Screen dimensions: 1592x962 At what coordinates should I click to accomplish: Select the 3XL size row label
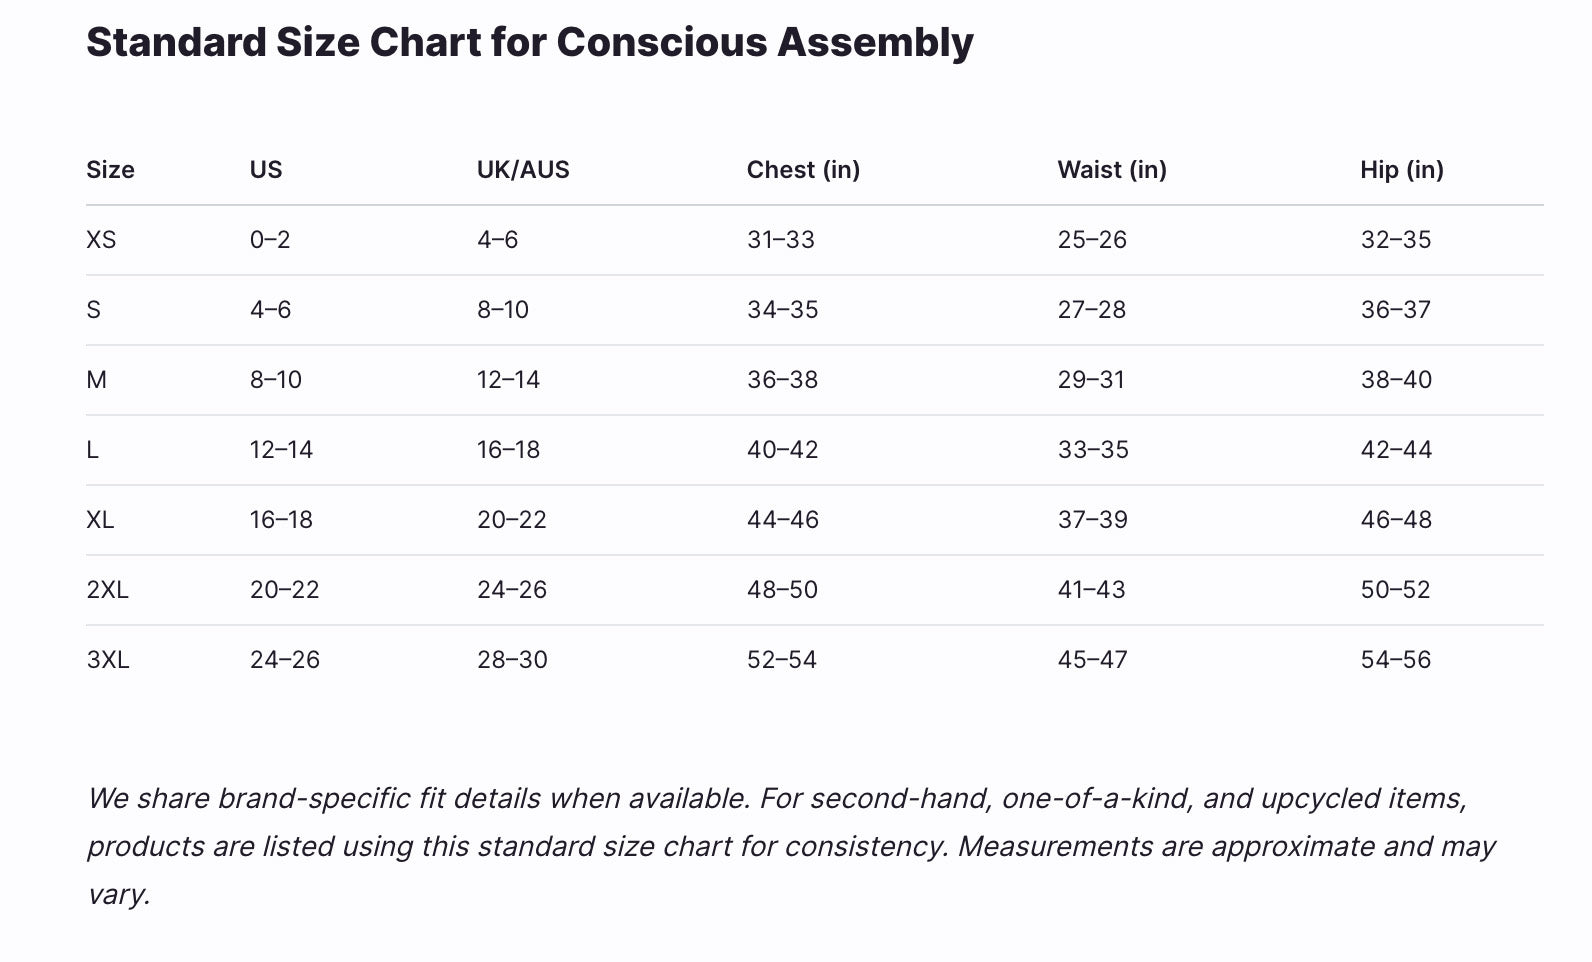coord(108,660)
